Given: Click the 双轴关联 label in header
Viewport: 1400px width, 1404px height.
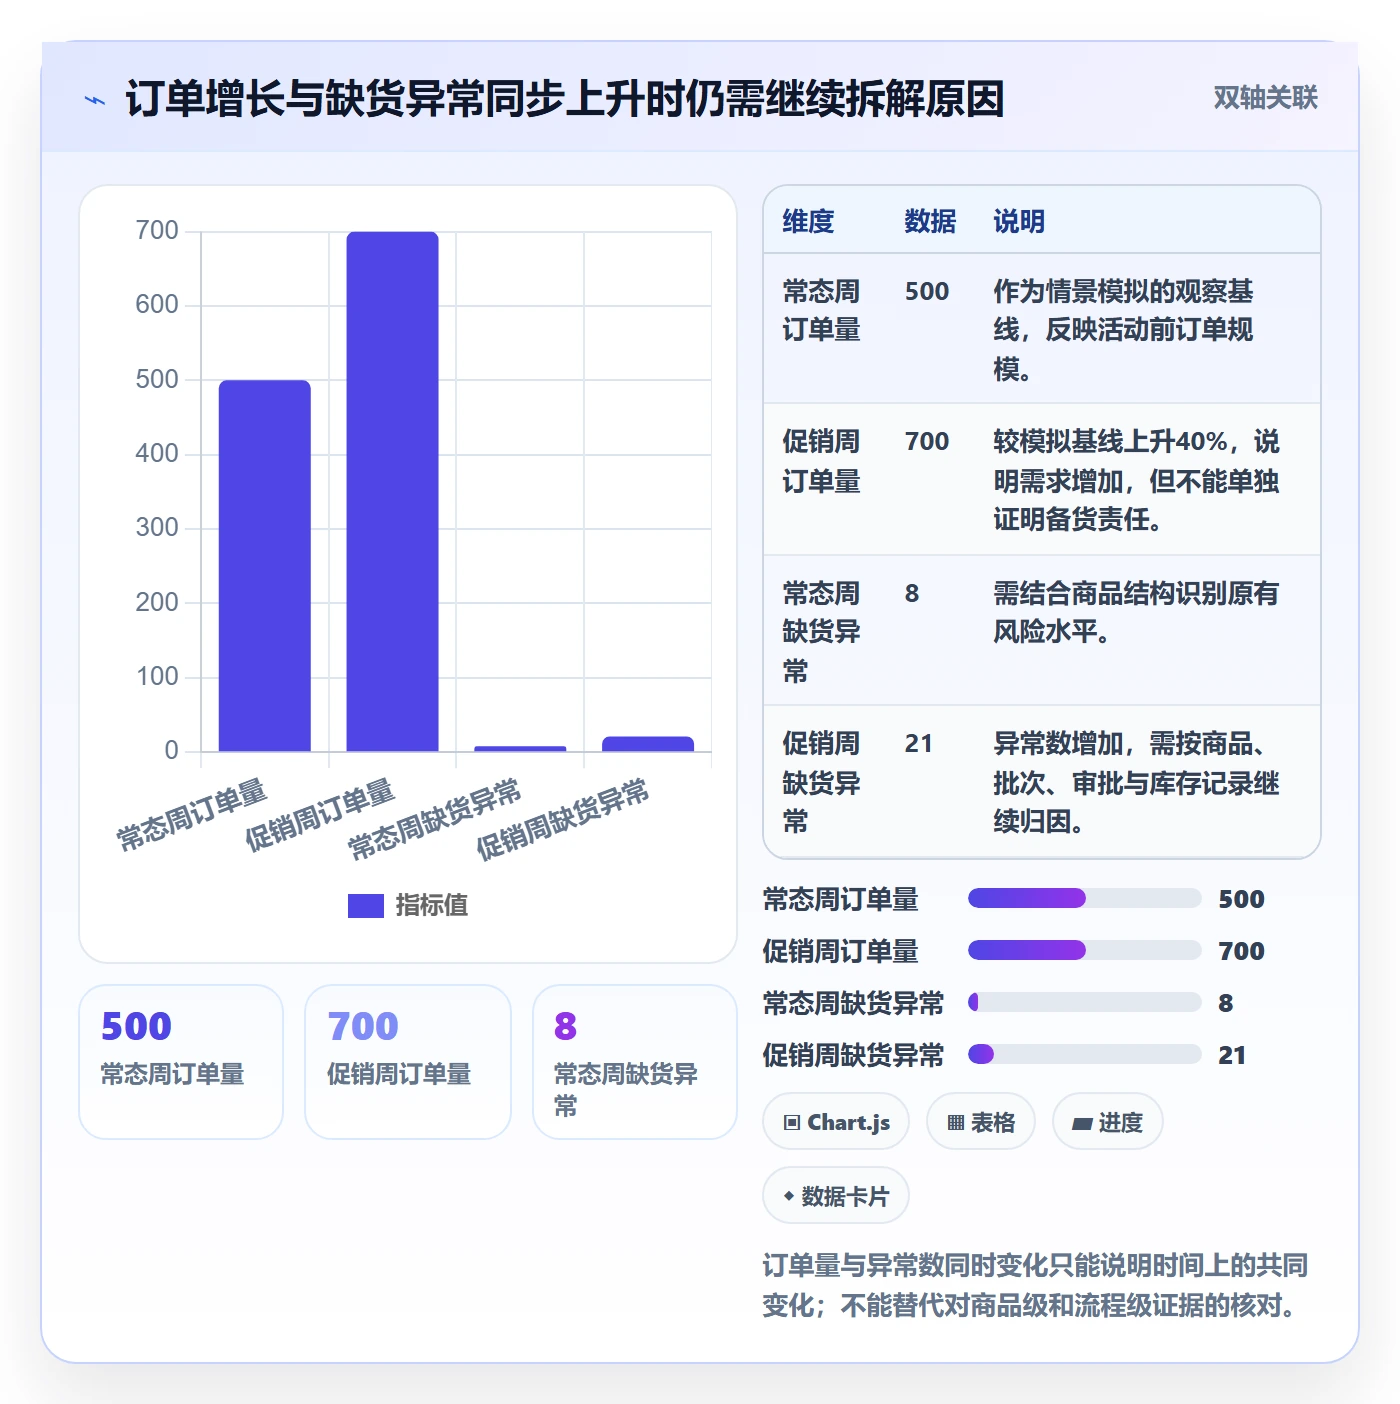Looking at the screenshot, I should pyautogui.click(x=1265, y=98).
